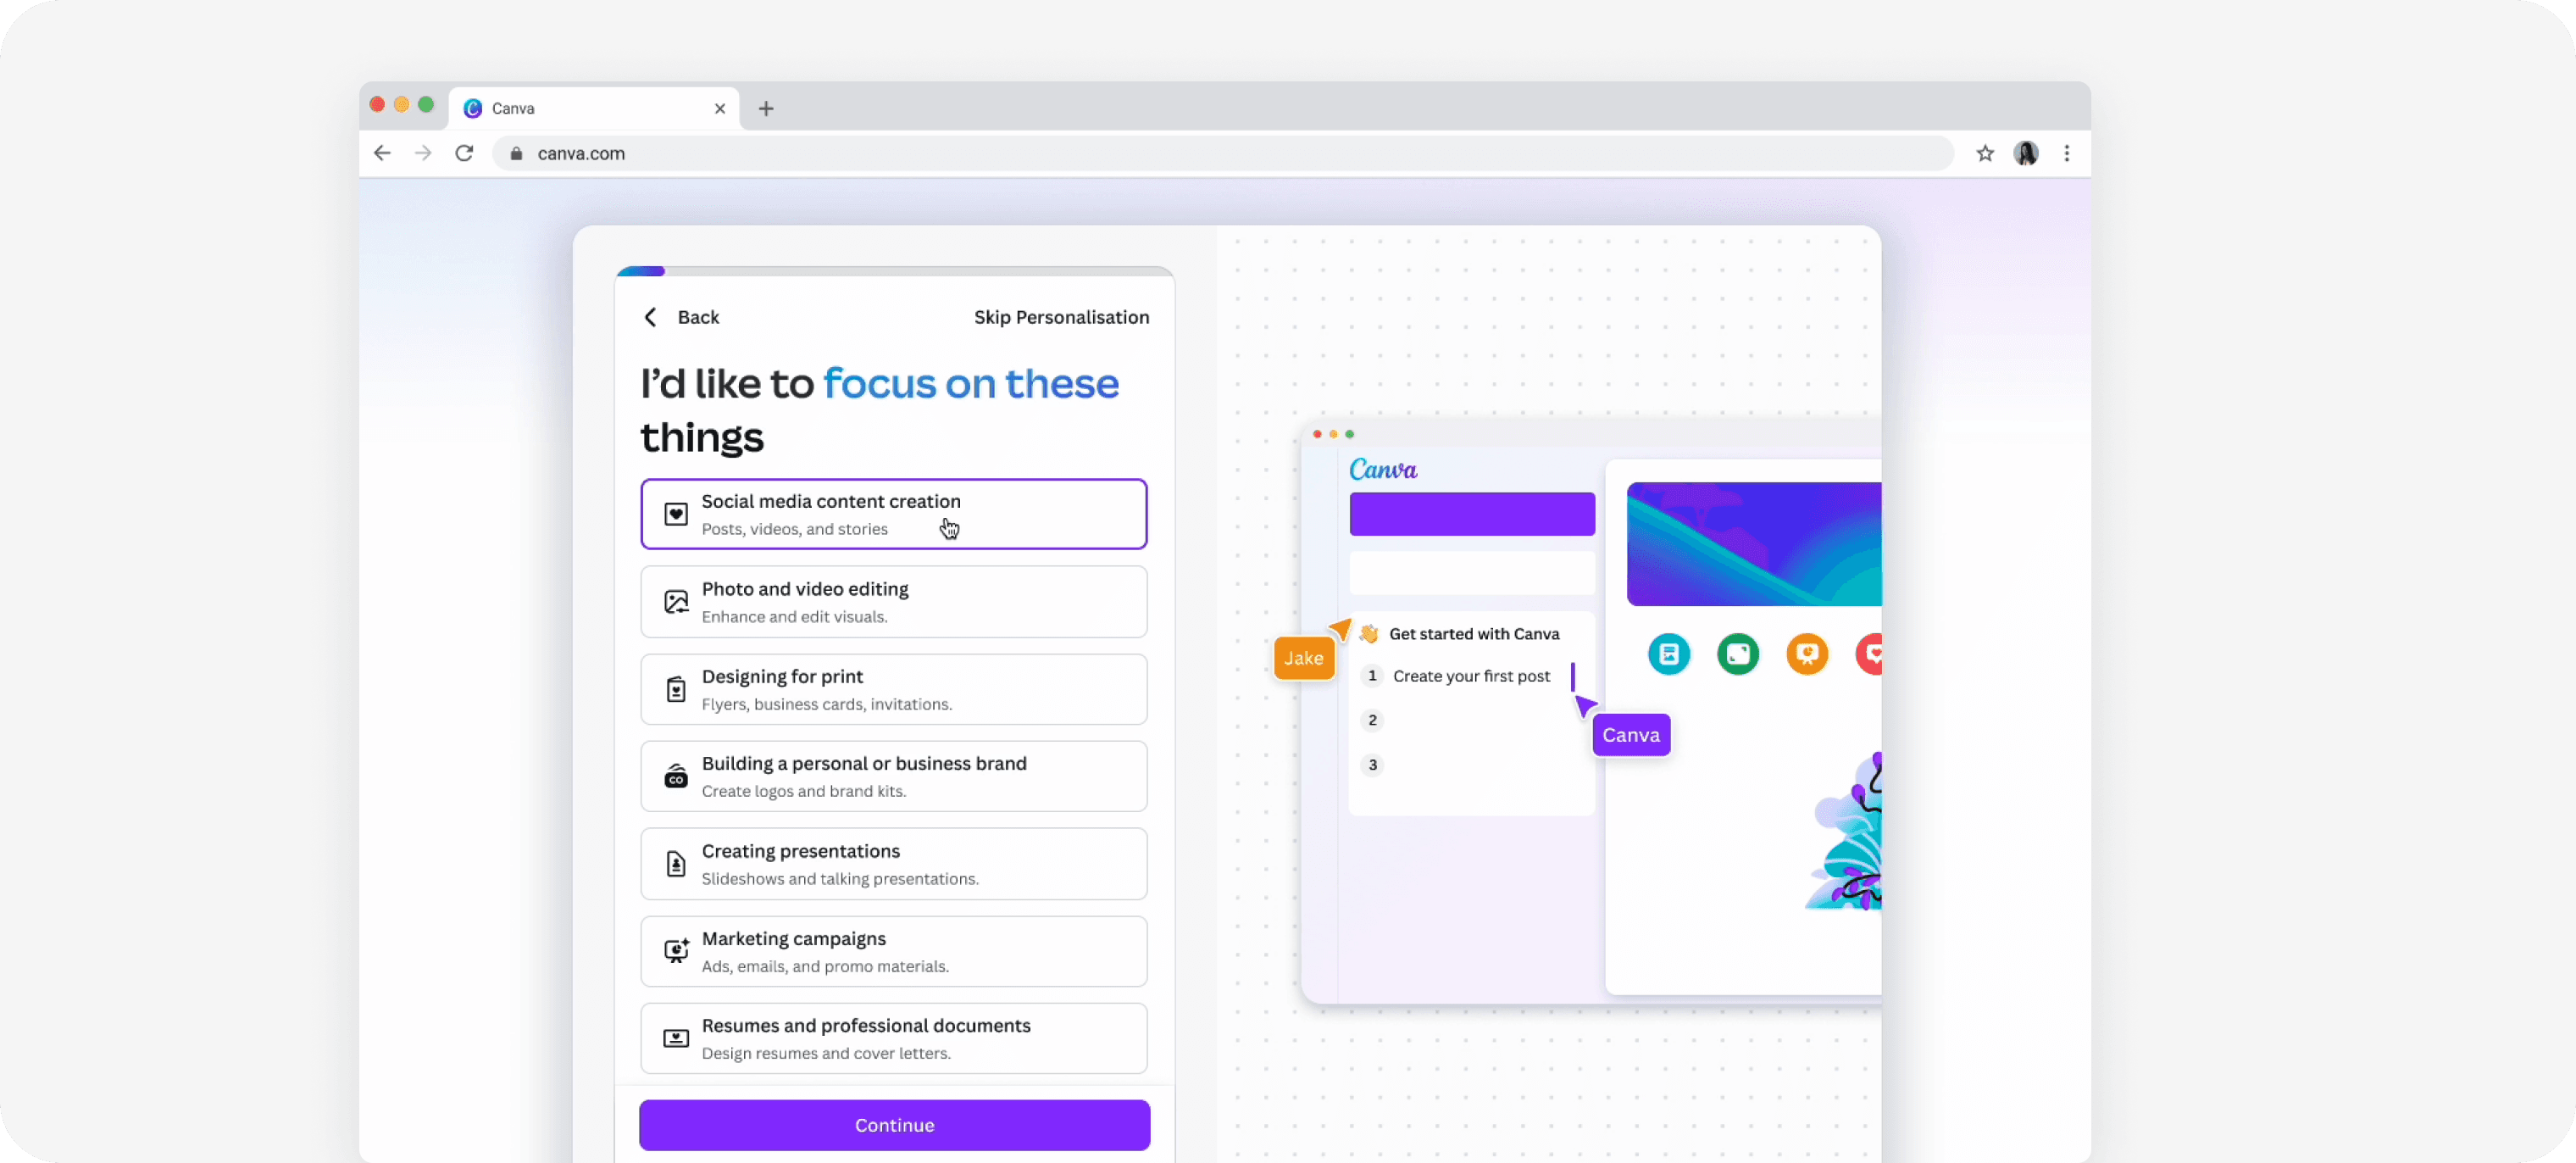Image resolution: width=2576 pixels, height=1163 pixels.
Task: Select Social media content creation option
Action: click(x=893, y=514)
